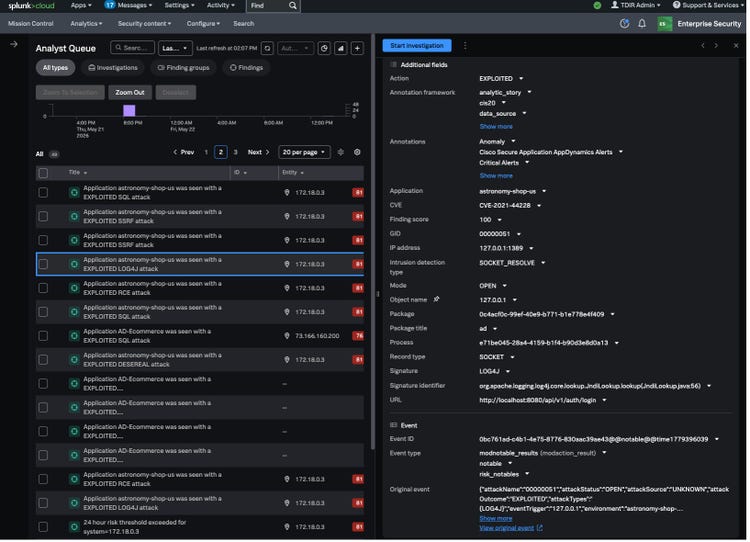The width and height of the screenshot is (750, 542).
Task: Check the EXPLOITED LOG4J selected row checkbox
Action: coord(44,265)
